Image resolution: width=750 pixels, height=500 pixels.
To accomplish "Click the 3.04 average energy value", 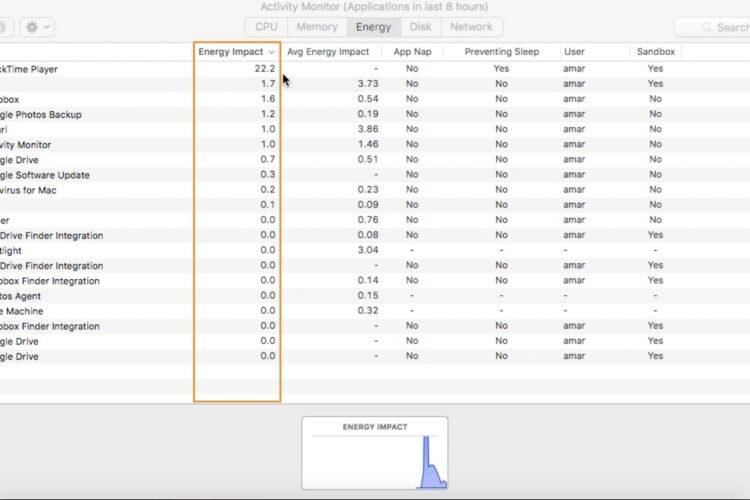I will click(x=368, y=250).
